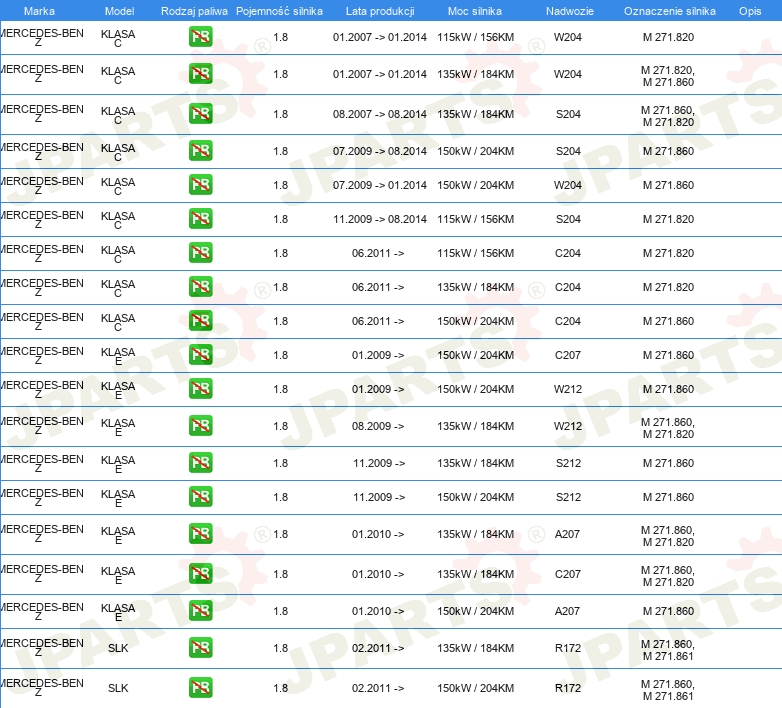Click the fuel icon for the C207 150kW row

tap(200, 355)
